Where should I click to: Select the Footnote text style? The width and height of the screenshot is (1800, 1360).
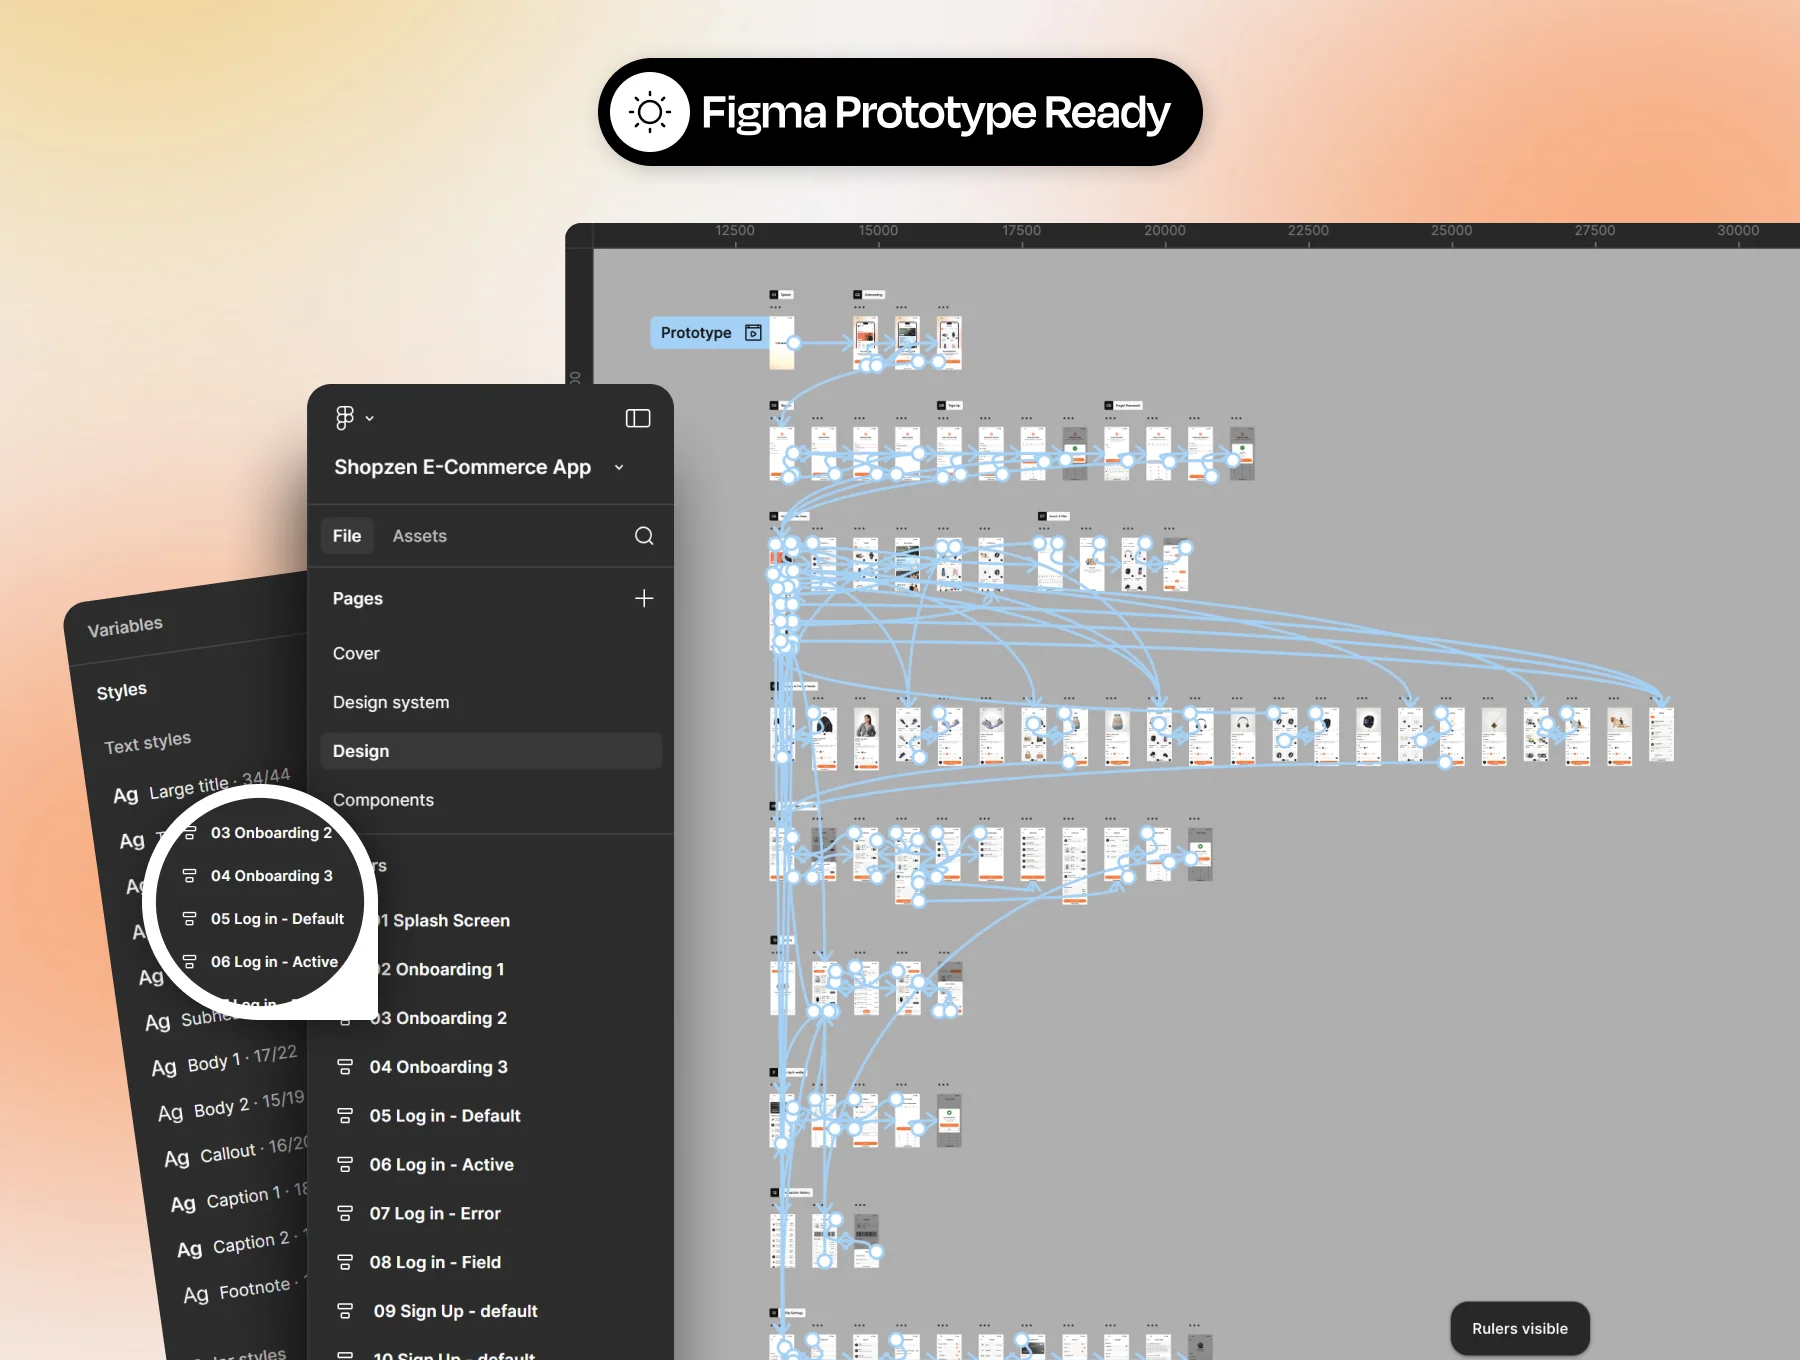click(x=245, y=1289)
